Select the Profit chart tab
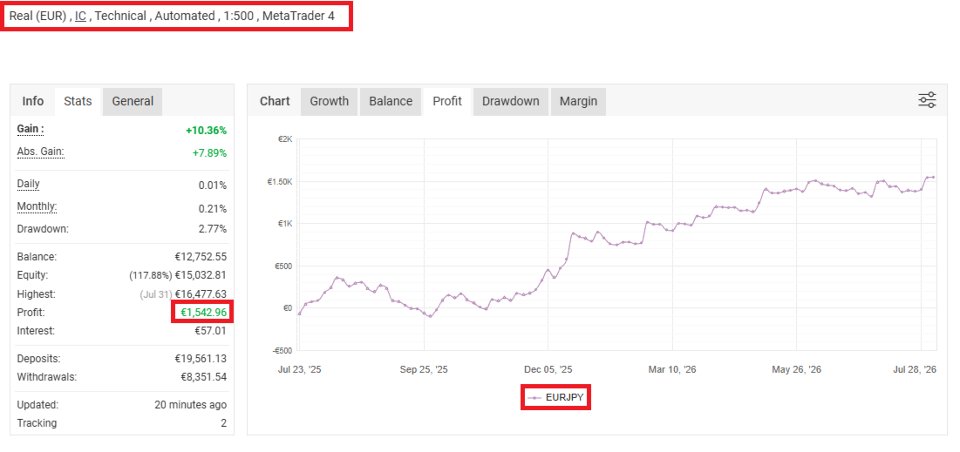 coord(447,101)
